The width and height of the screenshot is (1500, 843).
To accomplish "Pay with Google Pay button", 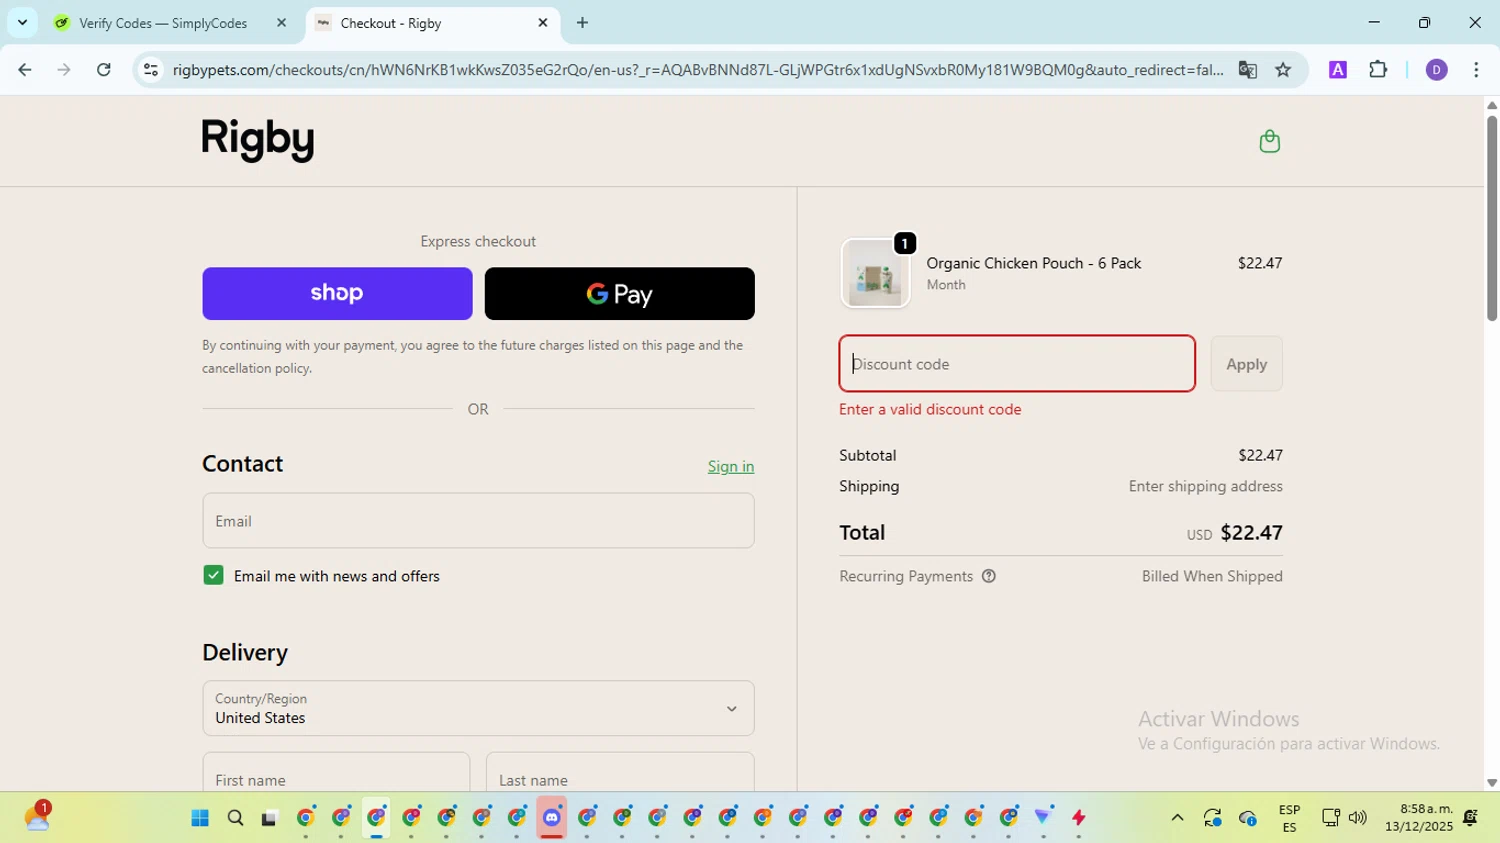I will pos(620,293).
